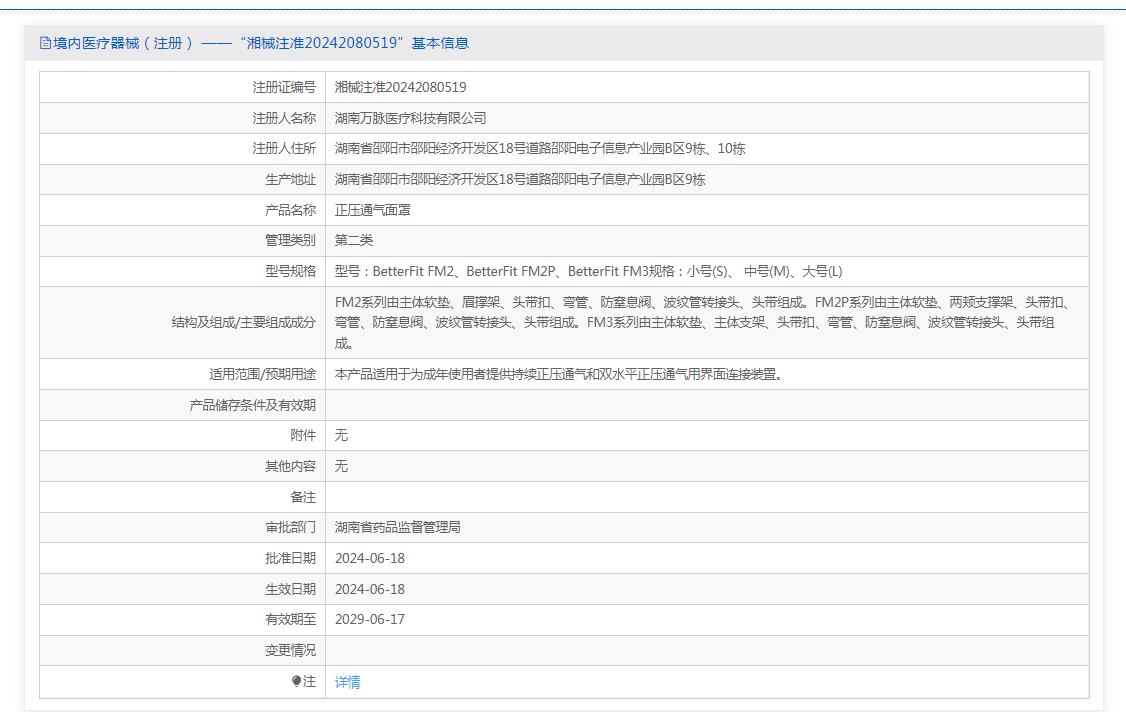Select the registrant address ending in 9栋、10栋
The width and height of the screenshot is (1126, 712).
(539, 149)
